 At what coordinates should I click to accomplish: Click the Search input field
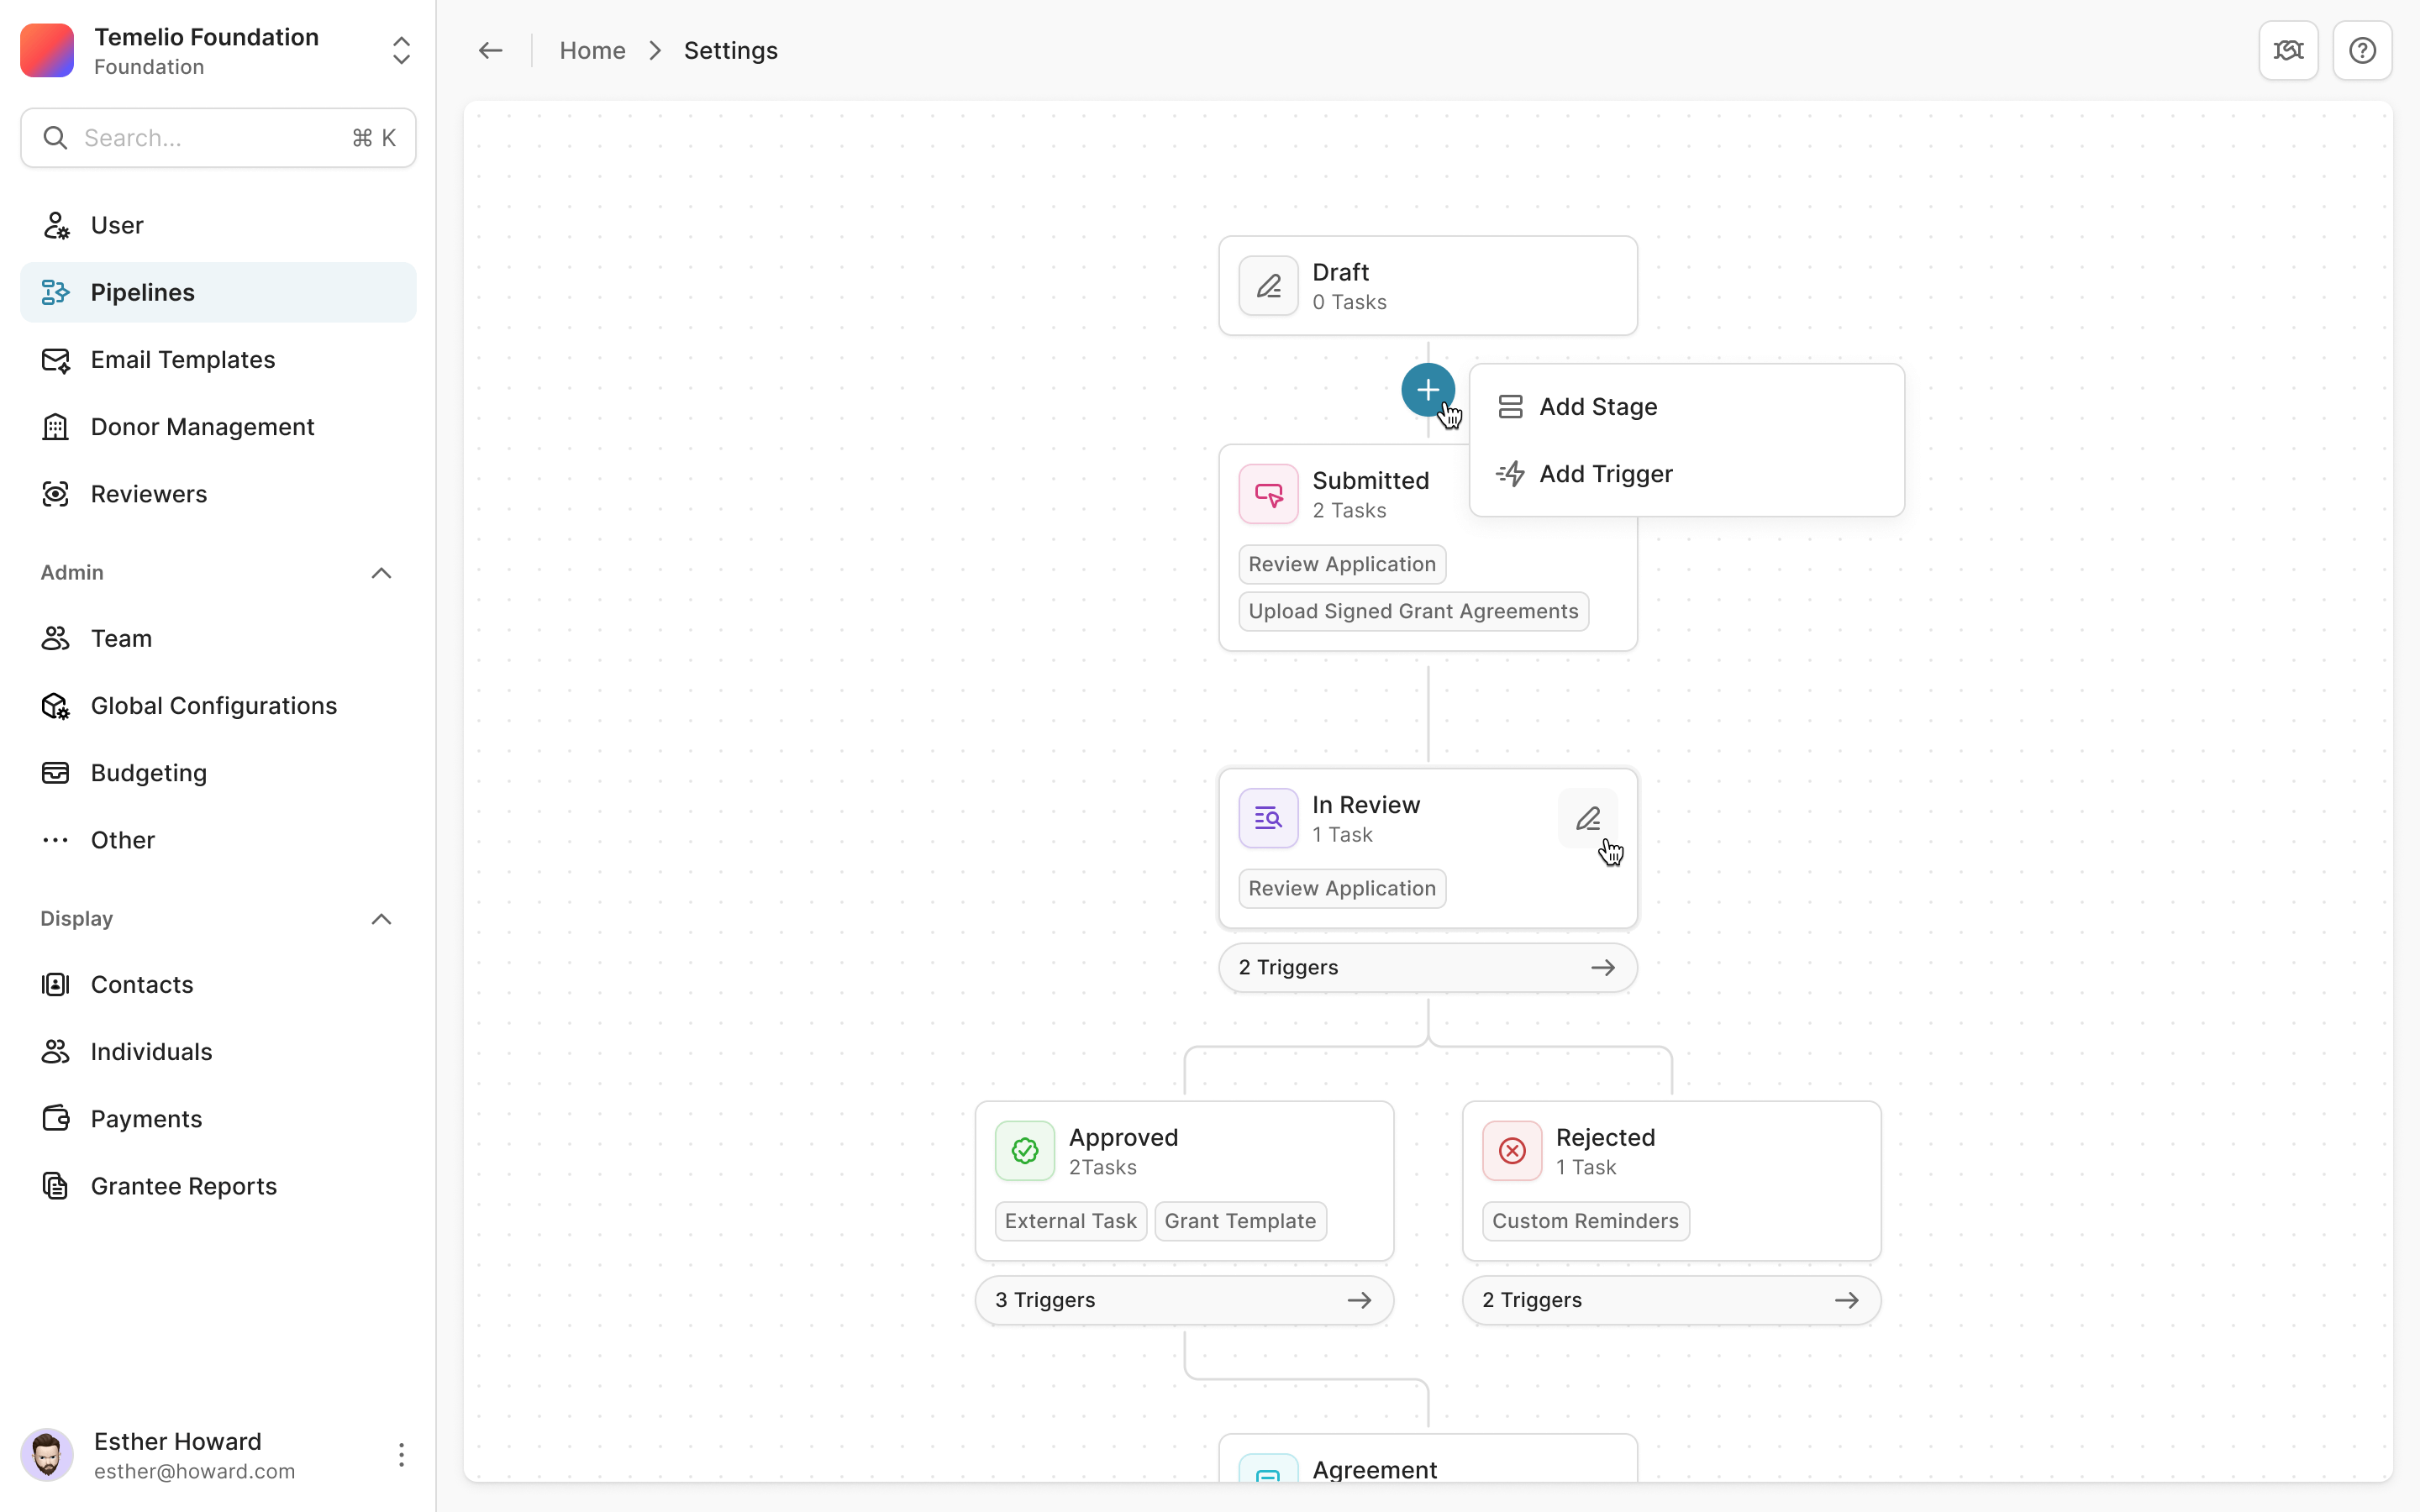pyautogui.click(x=210, y=138)
